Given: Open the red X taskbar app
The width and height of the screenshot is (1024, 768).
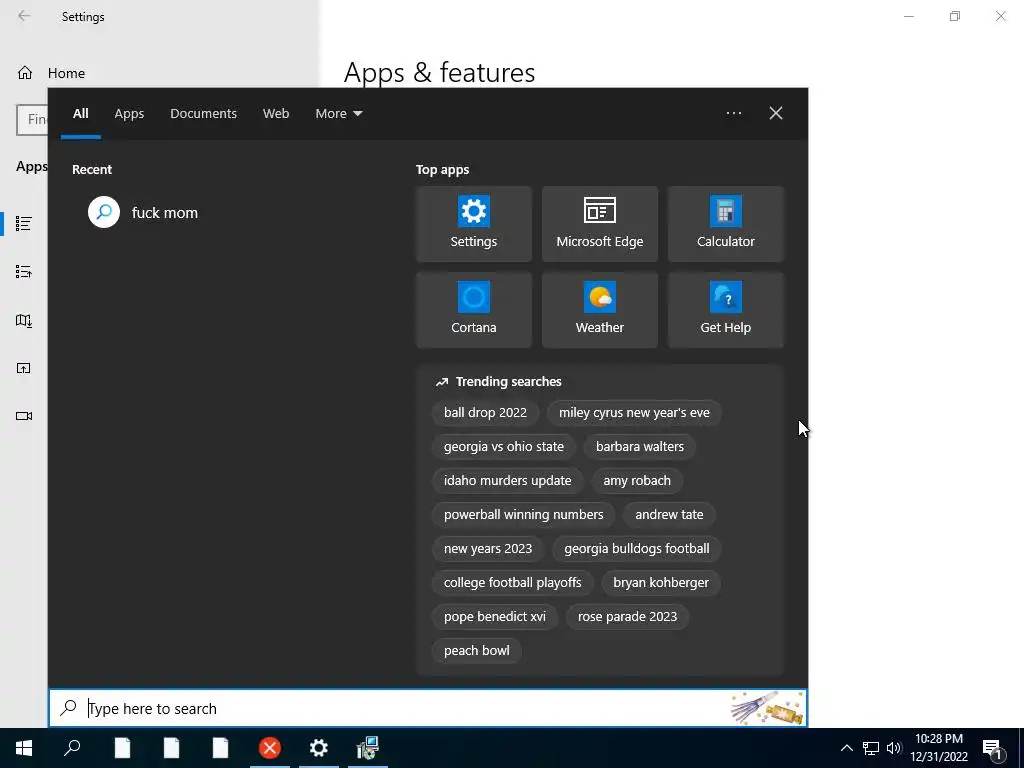Looking at the screenshot, I should coord(270,748).
